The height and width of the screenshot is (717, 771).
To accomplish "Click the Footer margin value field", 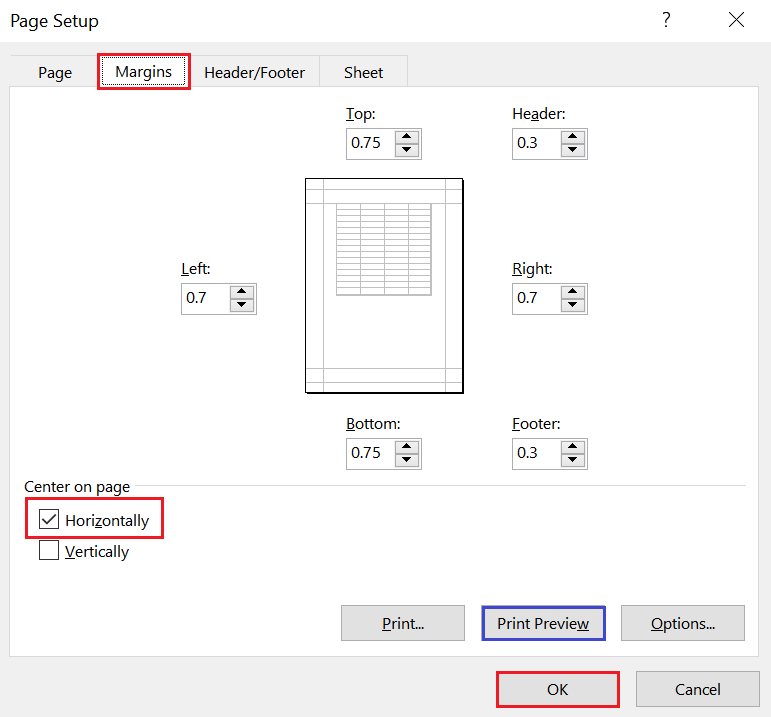I will click(537, 453).
